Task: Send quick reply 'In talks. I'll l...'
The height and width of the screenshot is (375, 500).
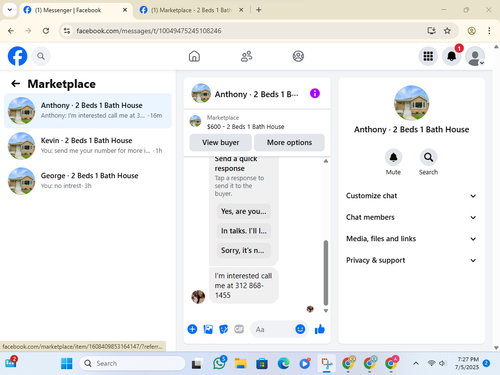Action: click(244, 231)
